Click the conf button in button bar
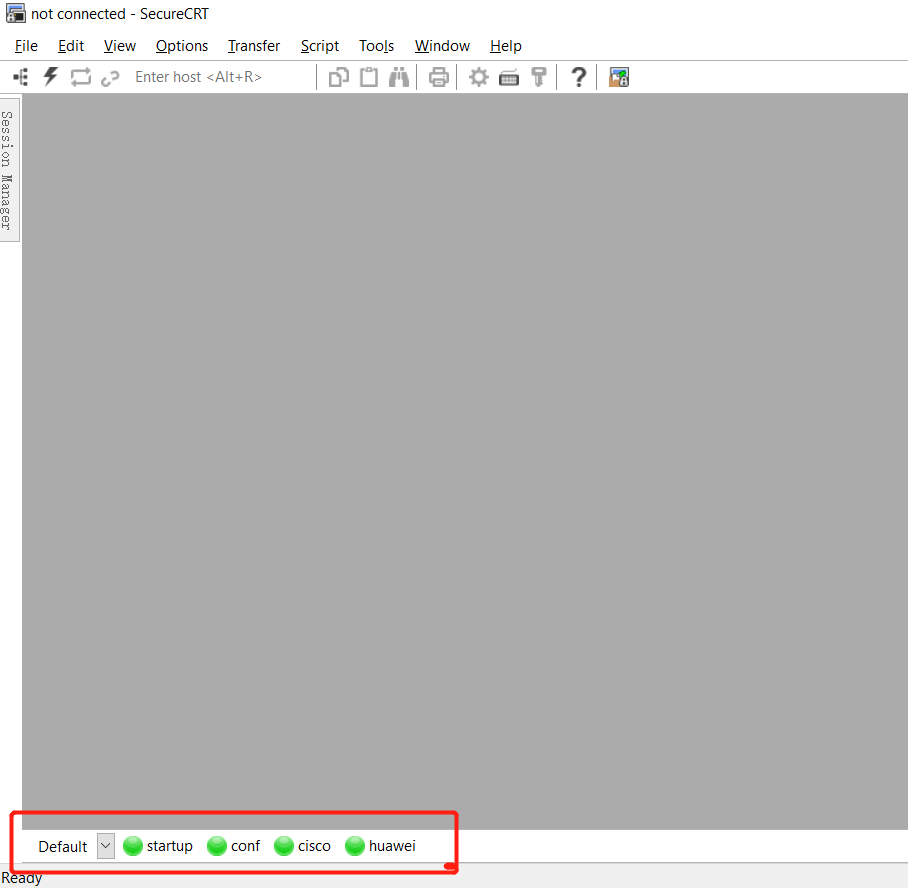Image resolution: width=908 pixels, height=888 pixels. [x=234, y=846]
